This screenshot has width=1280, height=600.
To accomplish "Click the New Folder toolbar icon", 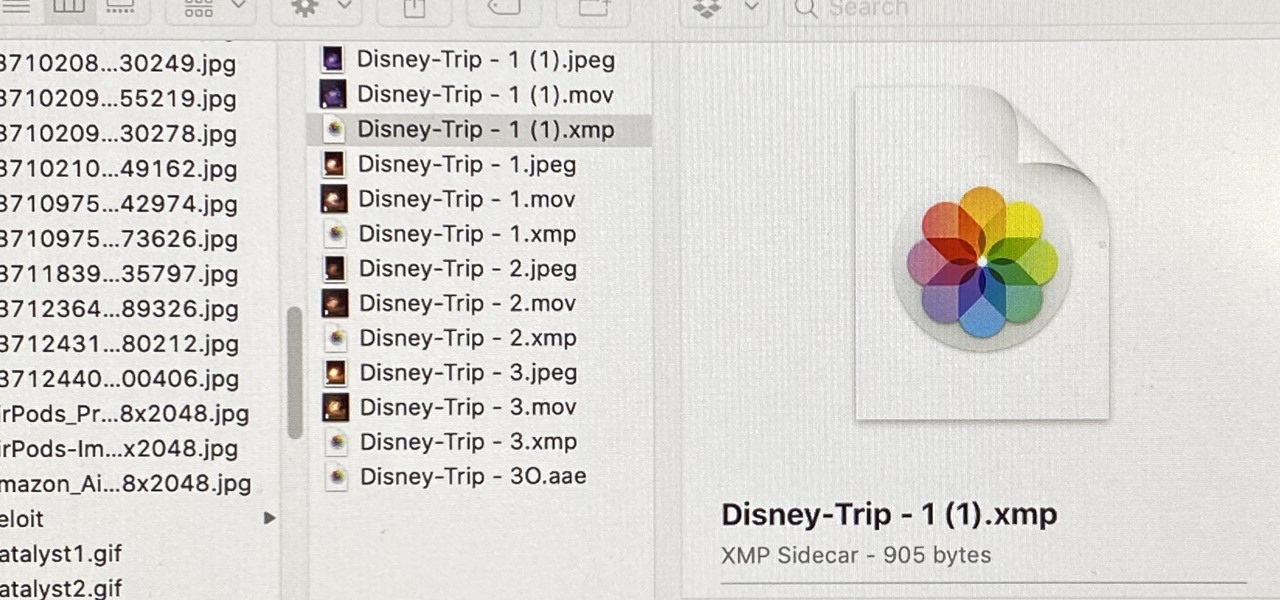I will (x=594, y=8).
